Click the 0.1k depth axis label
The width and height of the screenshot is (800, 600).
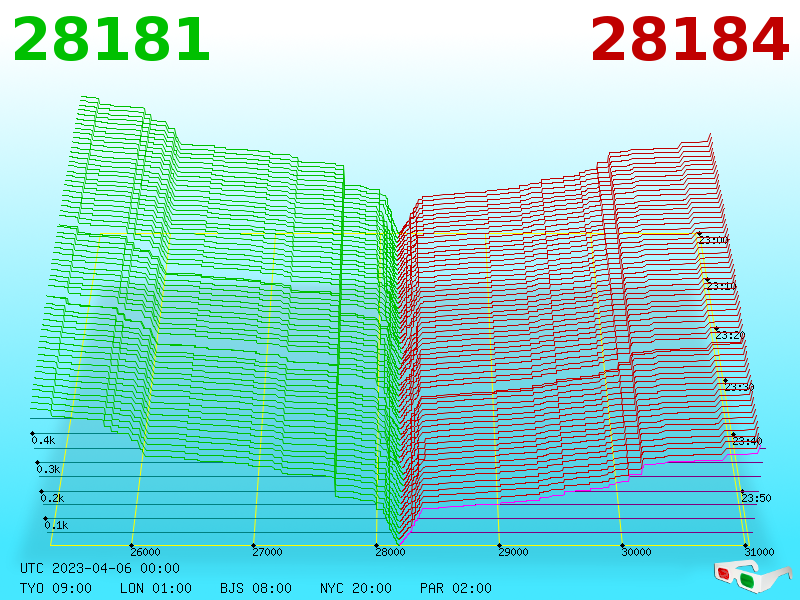56,526
